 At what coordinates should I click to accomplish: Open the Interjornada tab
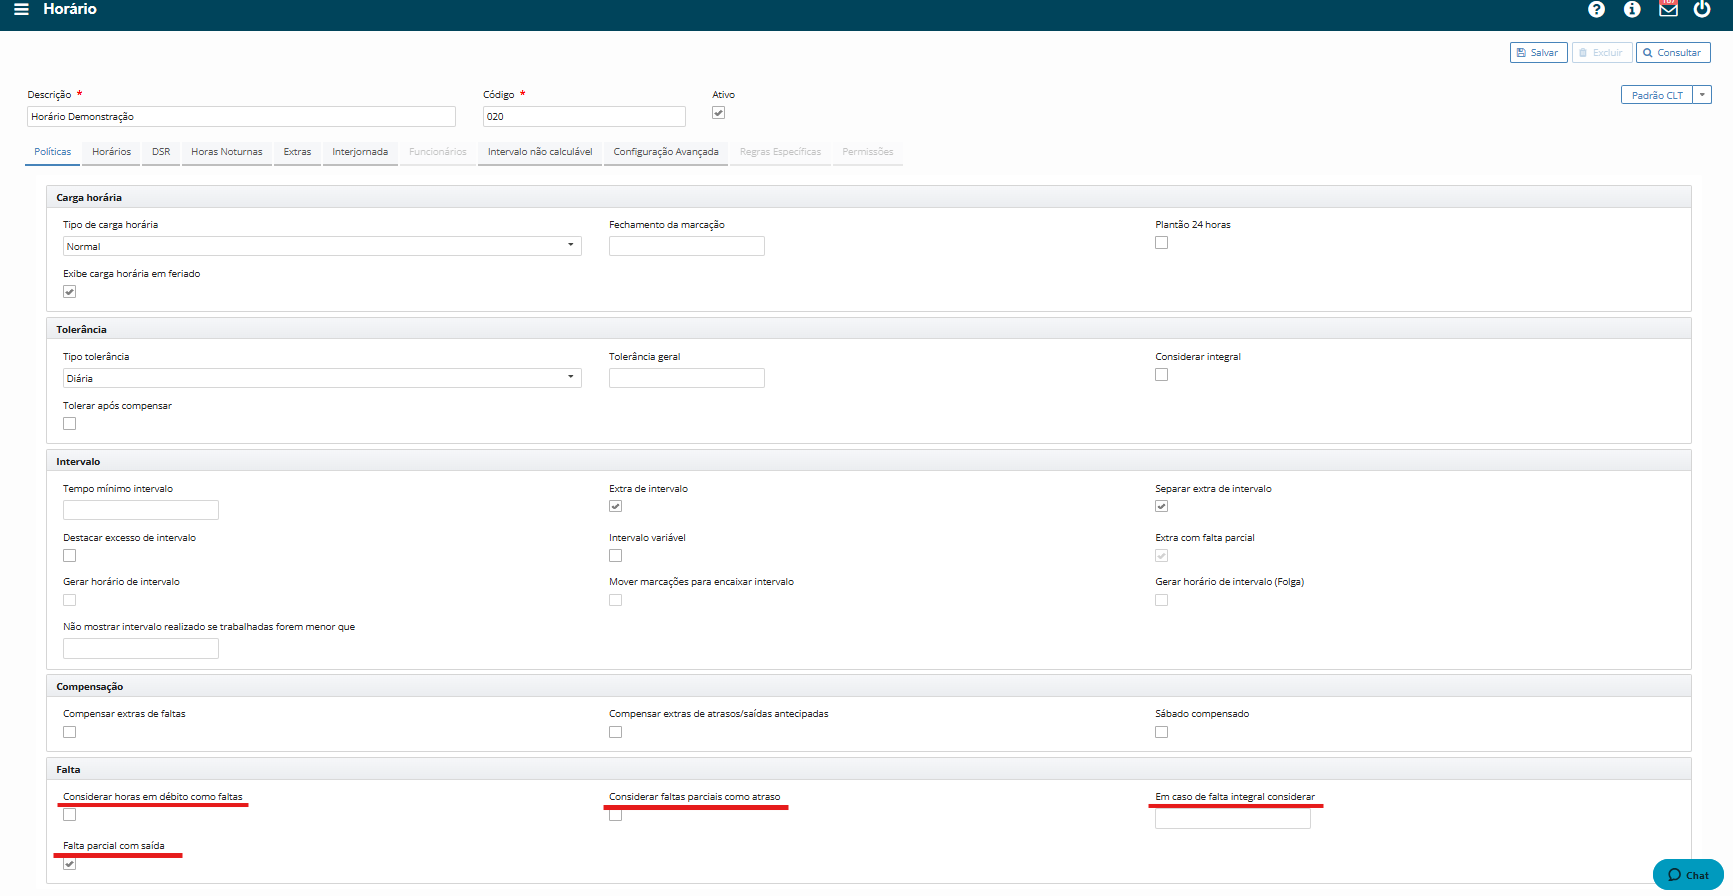point(360,152)
